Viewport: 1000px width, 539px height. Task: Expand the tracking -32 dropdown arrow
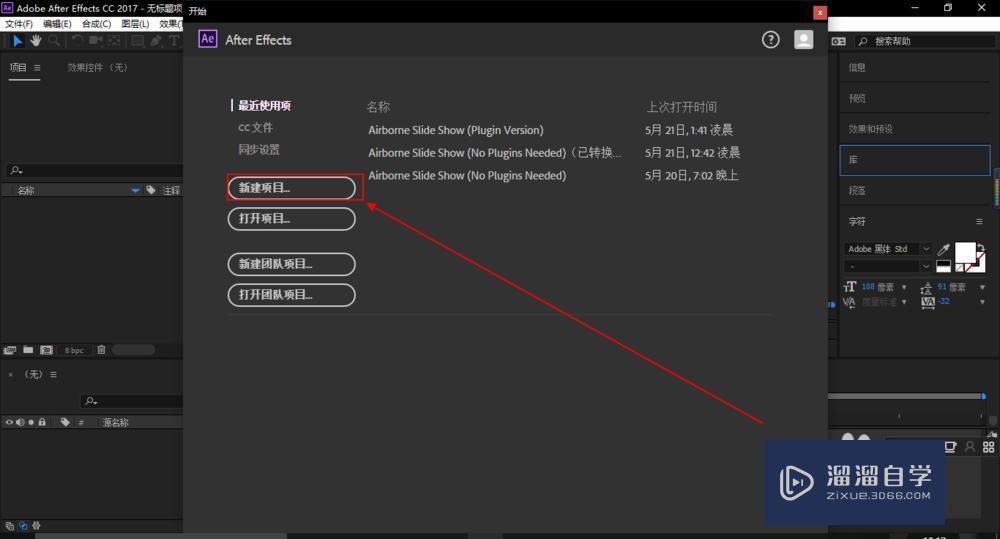(x=982, y=302)
